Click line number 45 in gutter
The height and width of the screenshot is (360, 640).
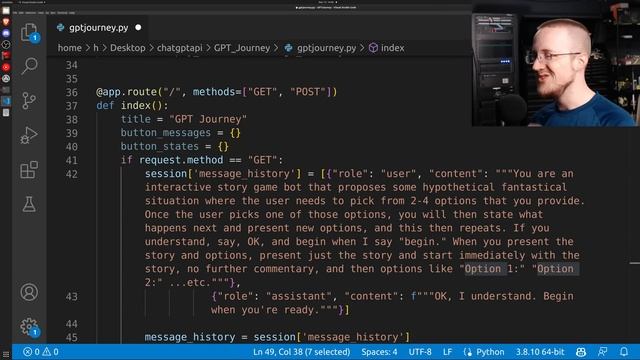pyautogui.click(x=71, y=337)
